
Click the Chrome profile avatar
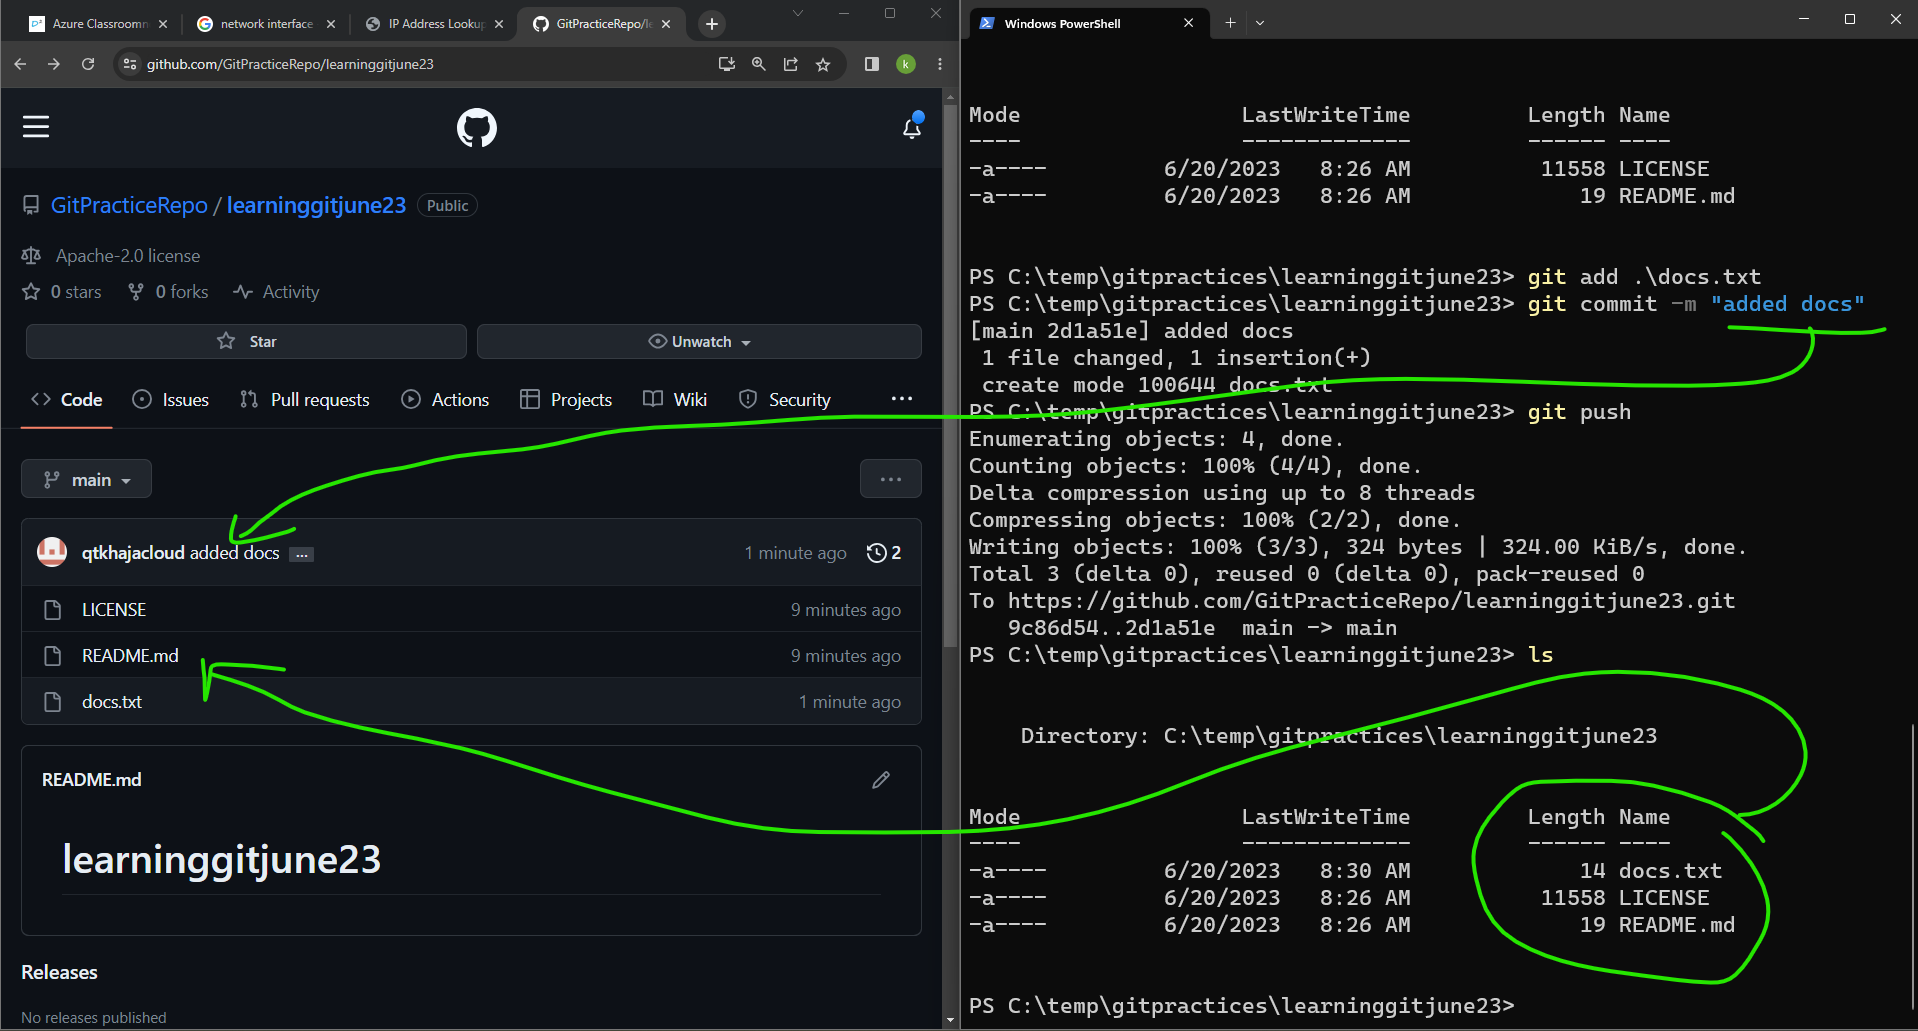click(x=906, y=64)
